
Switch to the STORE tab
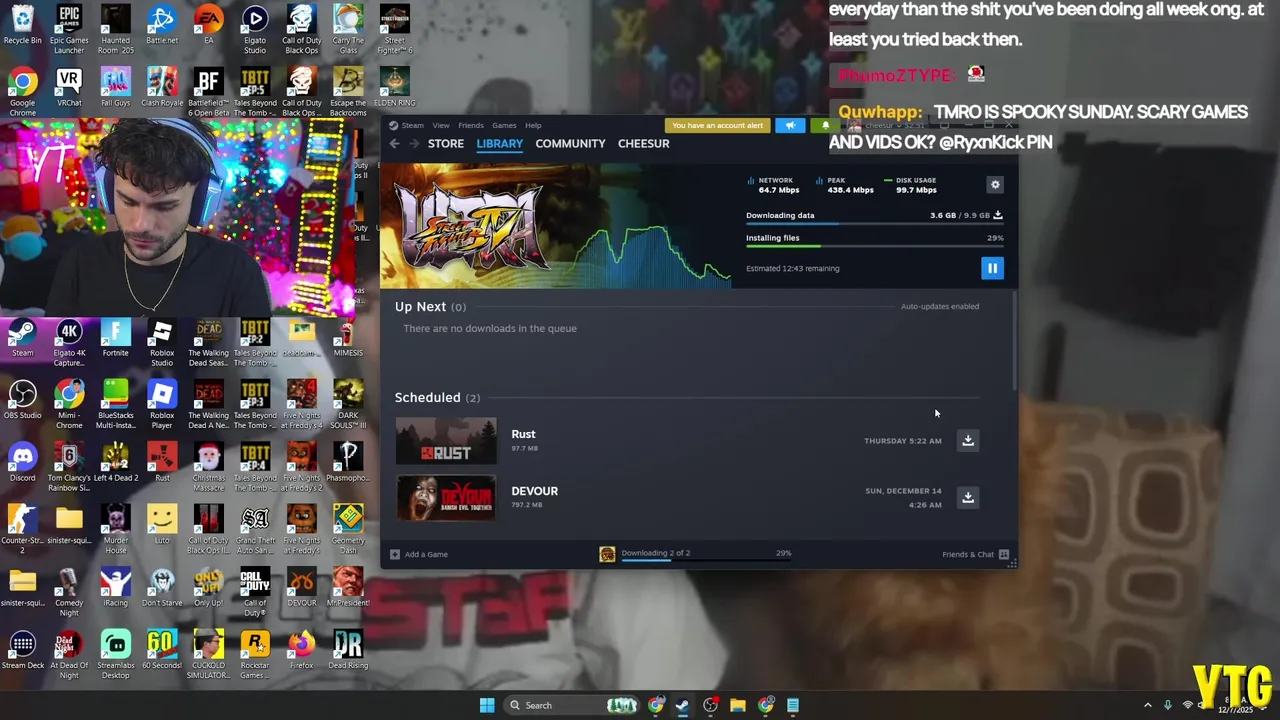click(446, 144)
